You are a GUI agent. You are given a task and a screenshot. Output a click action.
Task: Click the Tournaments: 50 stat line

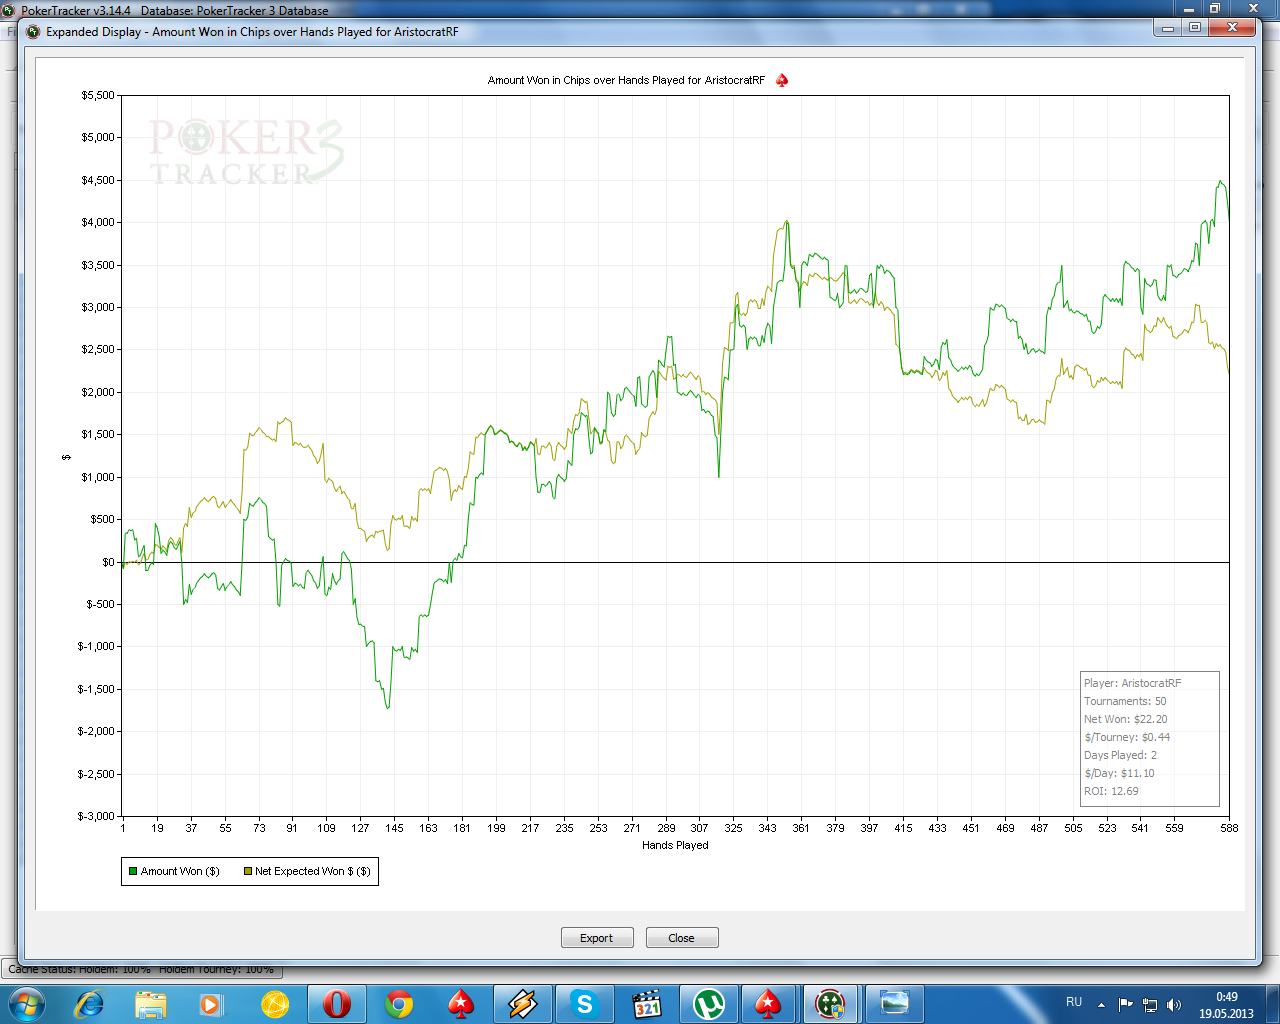pos(1125,701)
